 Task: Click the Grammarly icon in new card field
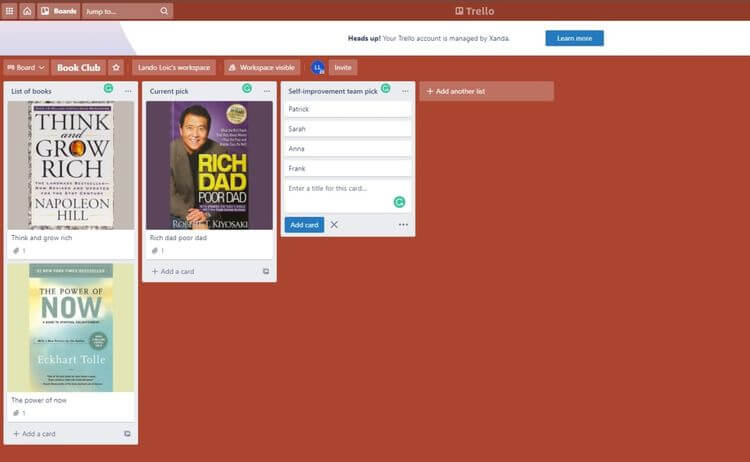point(399,202)
